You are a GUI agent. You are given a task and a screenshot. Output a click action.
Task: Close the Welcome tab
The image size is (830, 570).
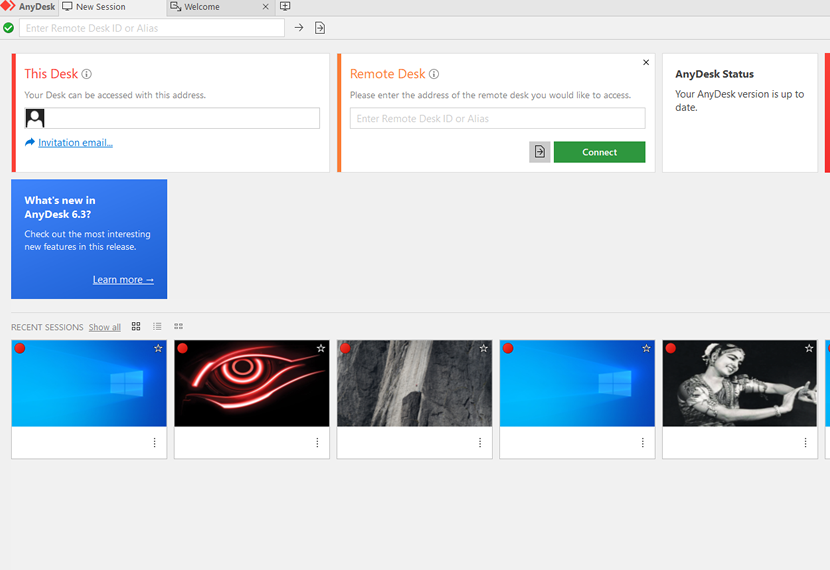266,7
